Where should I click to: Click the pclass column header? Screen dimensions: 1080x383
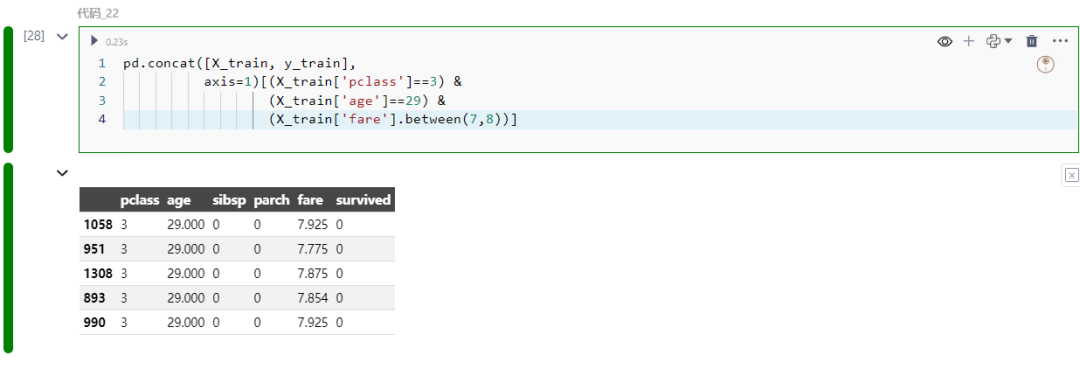(140, 200)
